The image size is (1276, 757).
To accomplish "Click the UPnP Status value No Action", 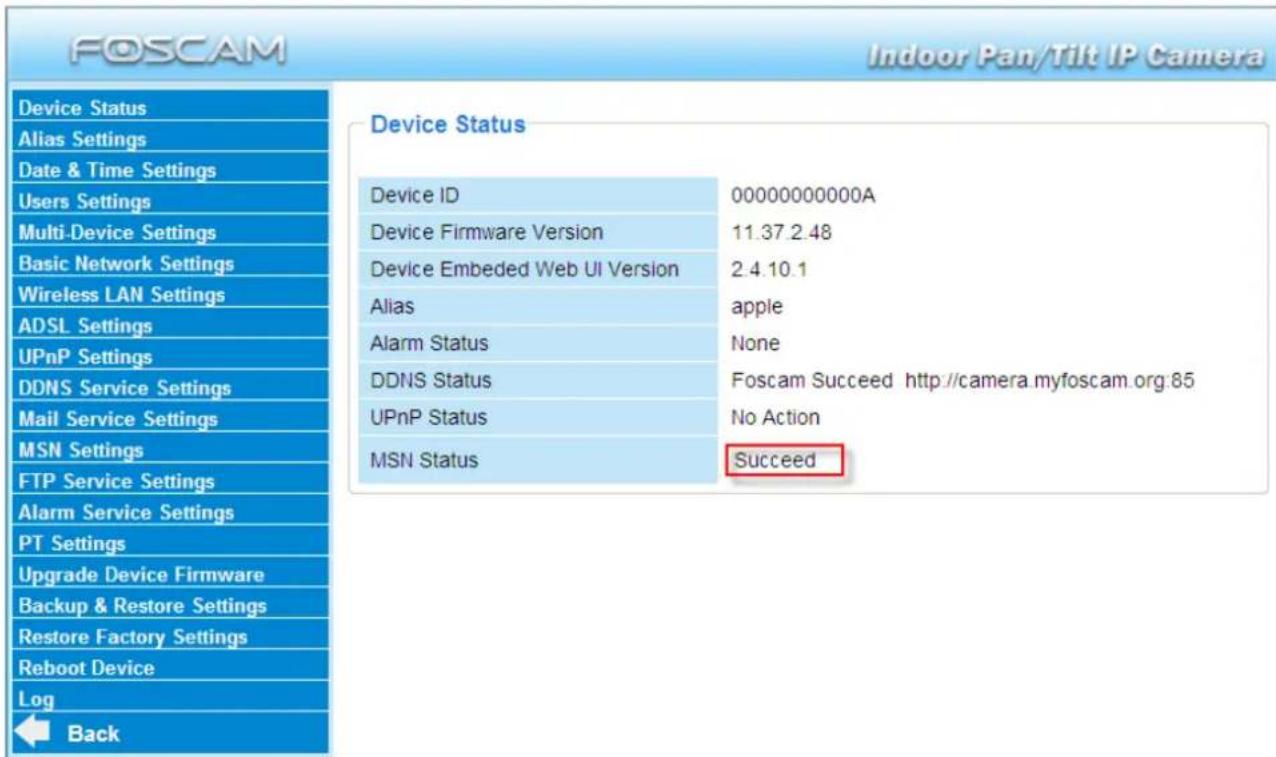I will point(775,417).
